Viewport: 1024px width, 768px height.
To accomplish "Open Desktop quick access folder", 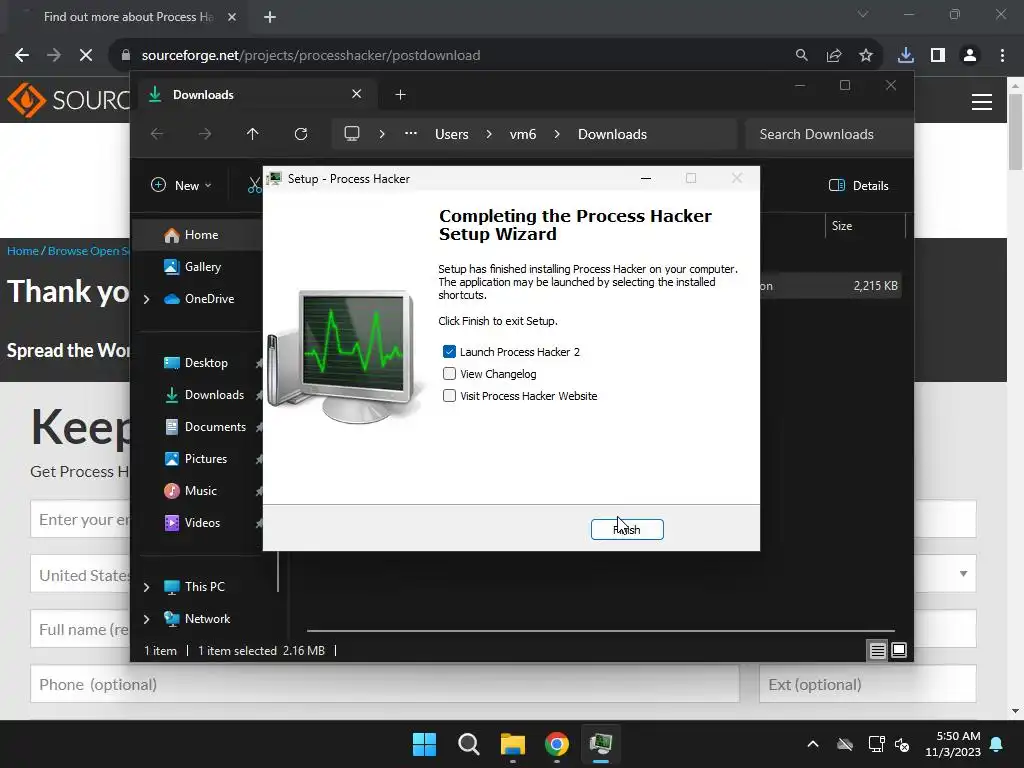I will pos(206,362).
